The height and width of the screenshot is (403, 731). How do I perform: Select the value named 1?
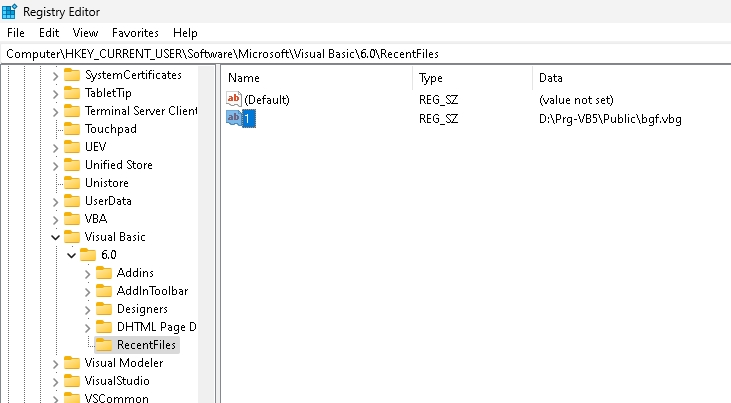248,119
